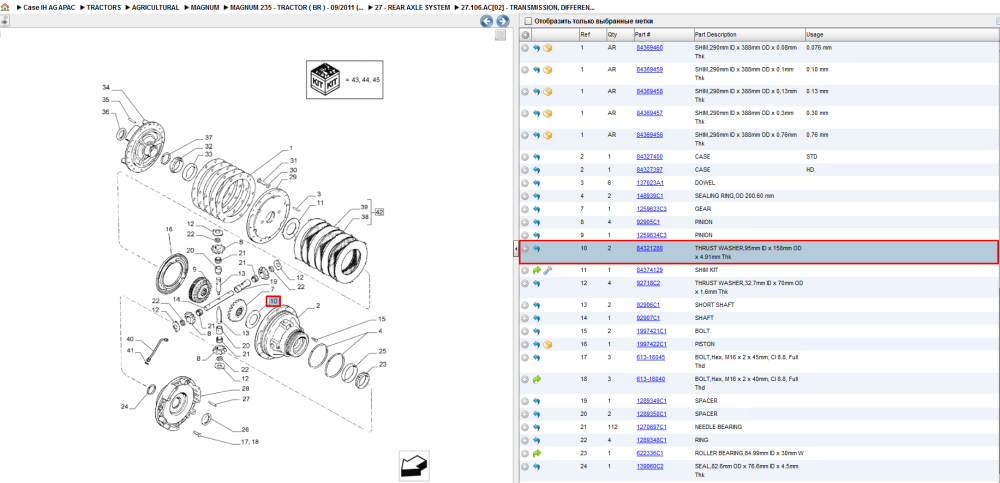The image size is (1000, 483).
Task: Click the KIT legend box in diagram
Action: [345, 80]
